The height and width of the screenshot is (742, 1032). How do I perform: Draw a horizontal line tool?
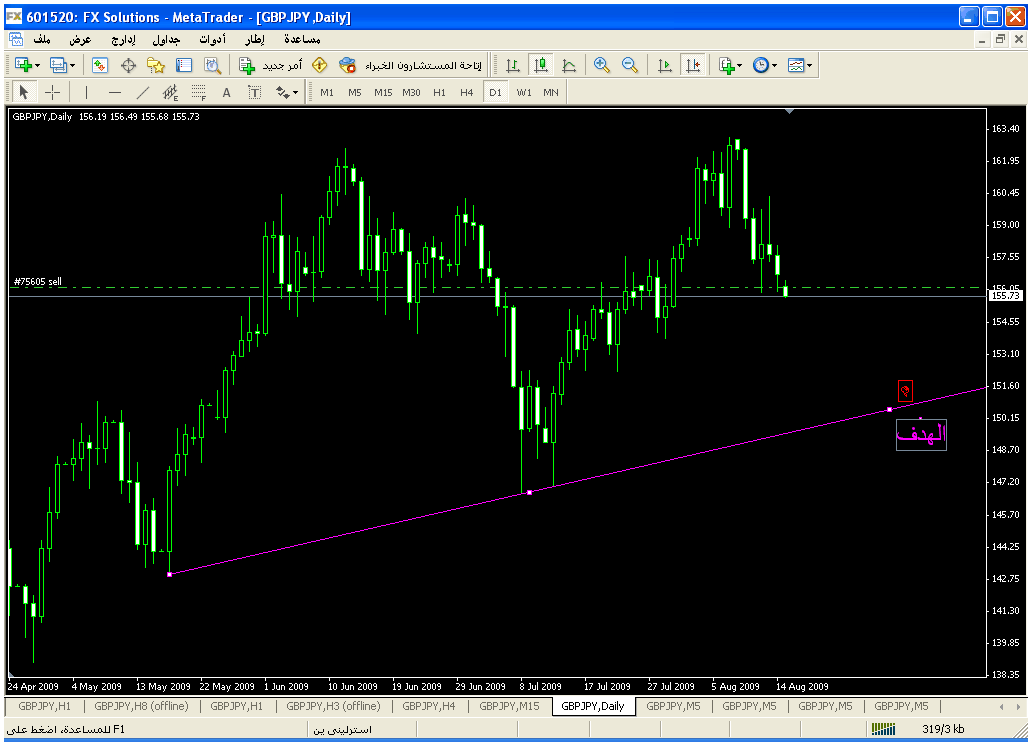114,92
